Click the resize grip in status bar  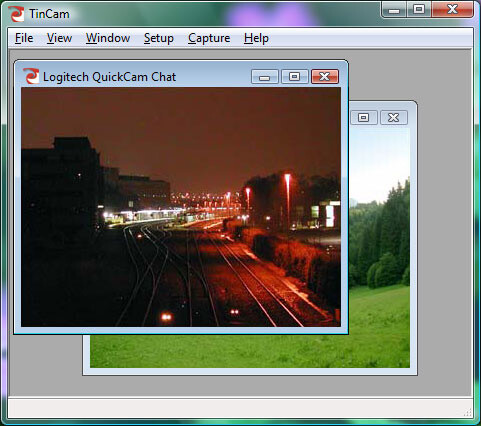tap(468, 413)
